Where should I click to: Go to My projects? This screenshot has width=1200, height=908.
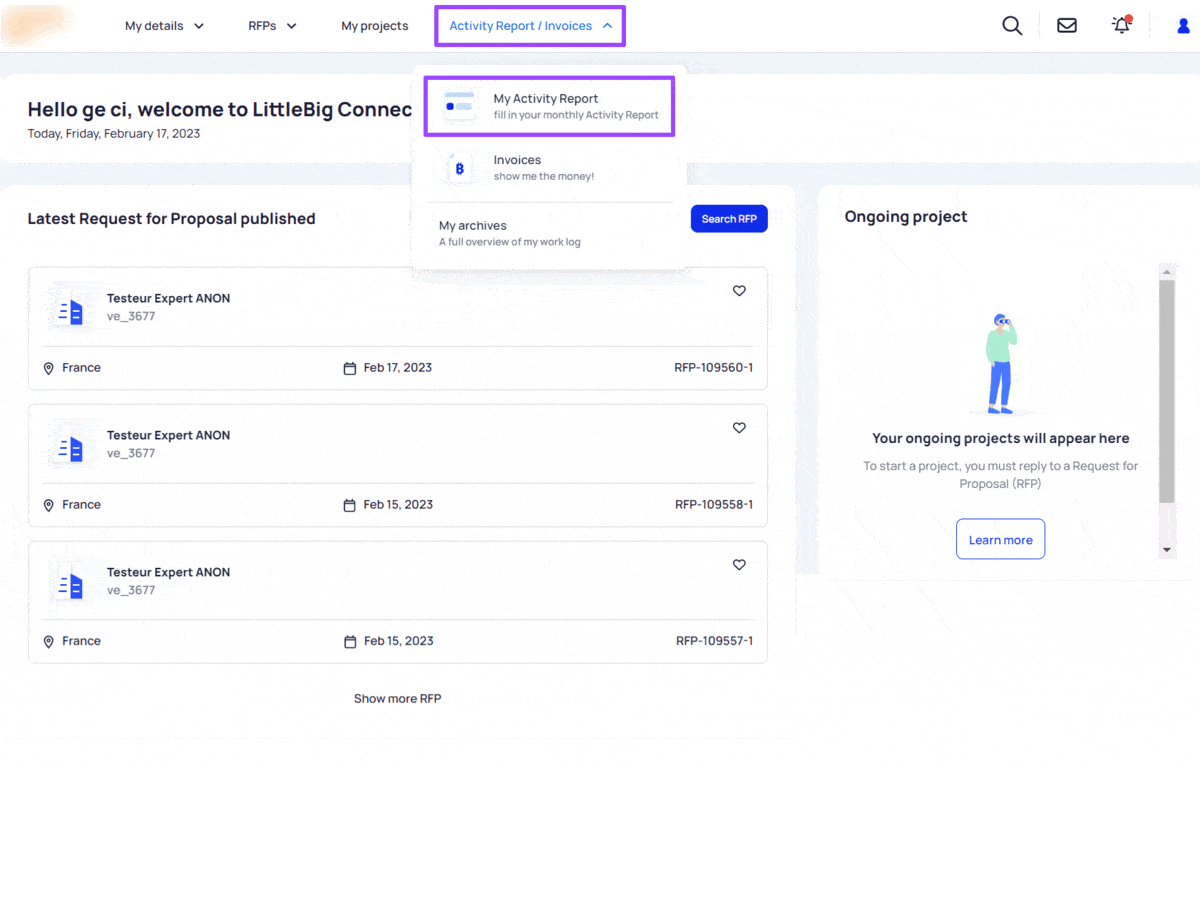pyautogui.click(x=375, y=26)
